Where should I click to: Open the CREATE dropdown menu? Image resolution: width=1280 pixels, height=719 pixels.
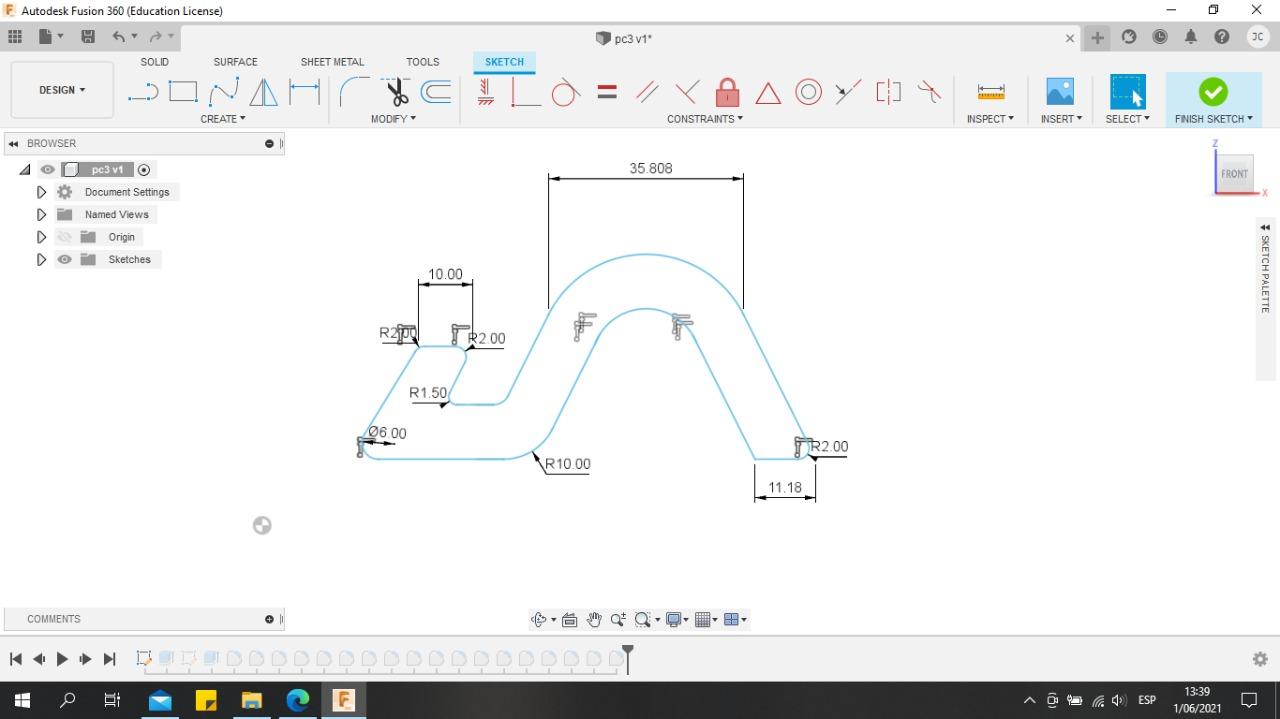[223, 119]
